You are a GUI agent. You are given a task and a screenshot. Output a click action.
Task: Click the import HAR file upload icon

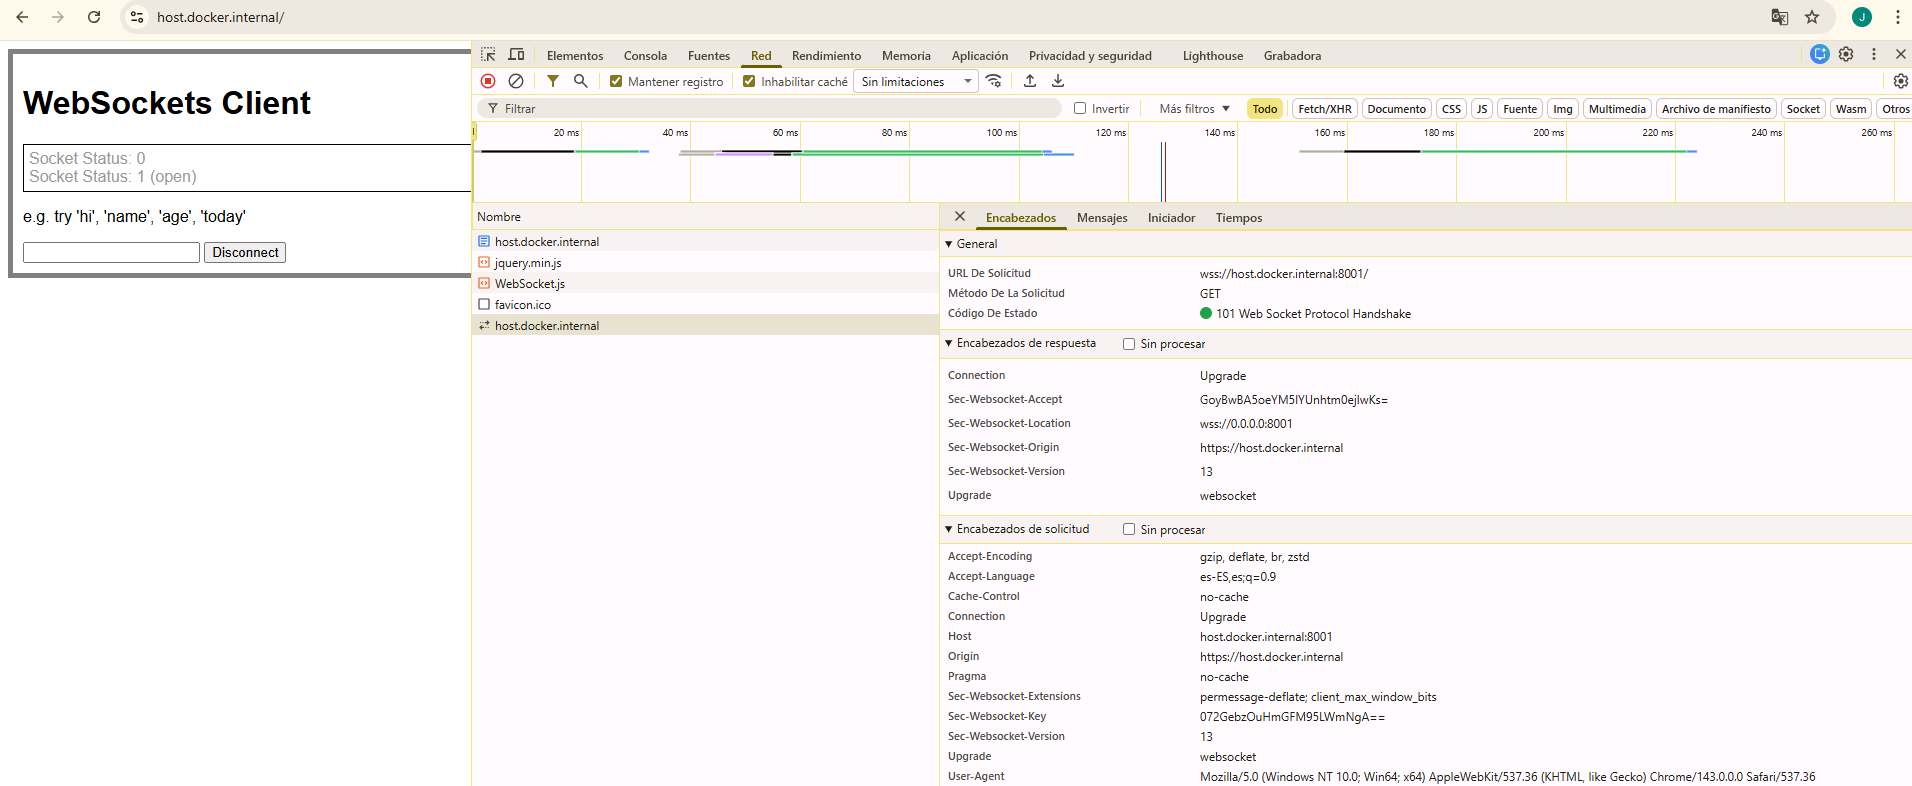click(x=1030, y=81)
